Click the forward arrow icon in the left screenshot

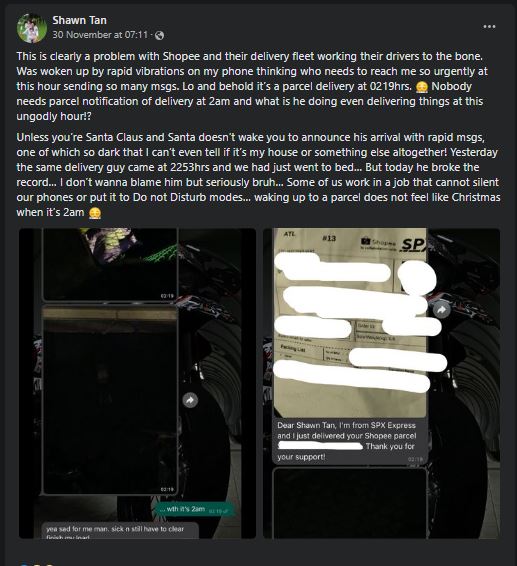pyautogui.click(x=190, y=400)
